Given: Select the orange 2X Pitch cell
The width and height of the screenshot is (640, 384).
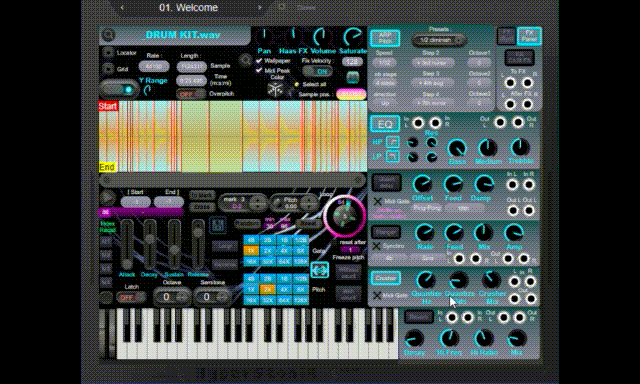Looking at the screenshot, I should (267, 289).
